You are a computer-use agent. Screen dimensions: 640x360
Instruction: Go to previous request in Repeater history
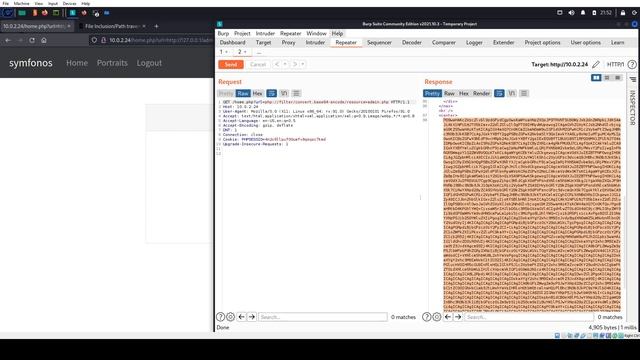[x=277, y=64]
